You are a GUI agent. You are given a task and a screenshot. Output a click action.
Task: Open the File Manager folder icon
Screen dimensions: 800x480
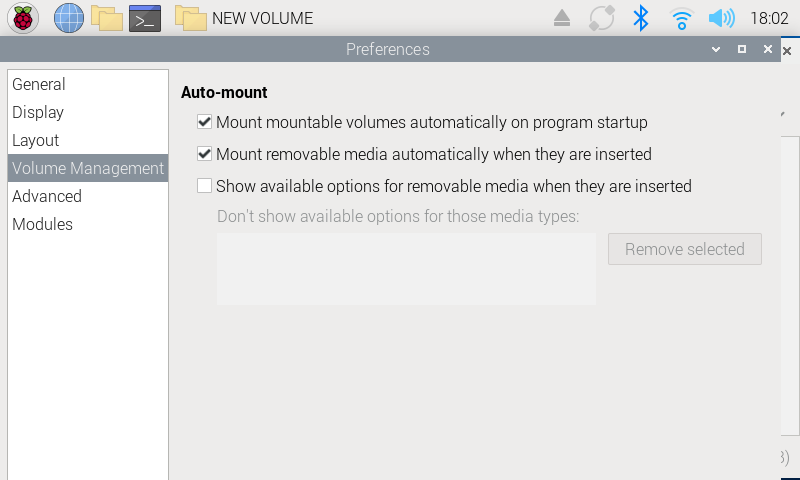click(x=106, y=17)
